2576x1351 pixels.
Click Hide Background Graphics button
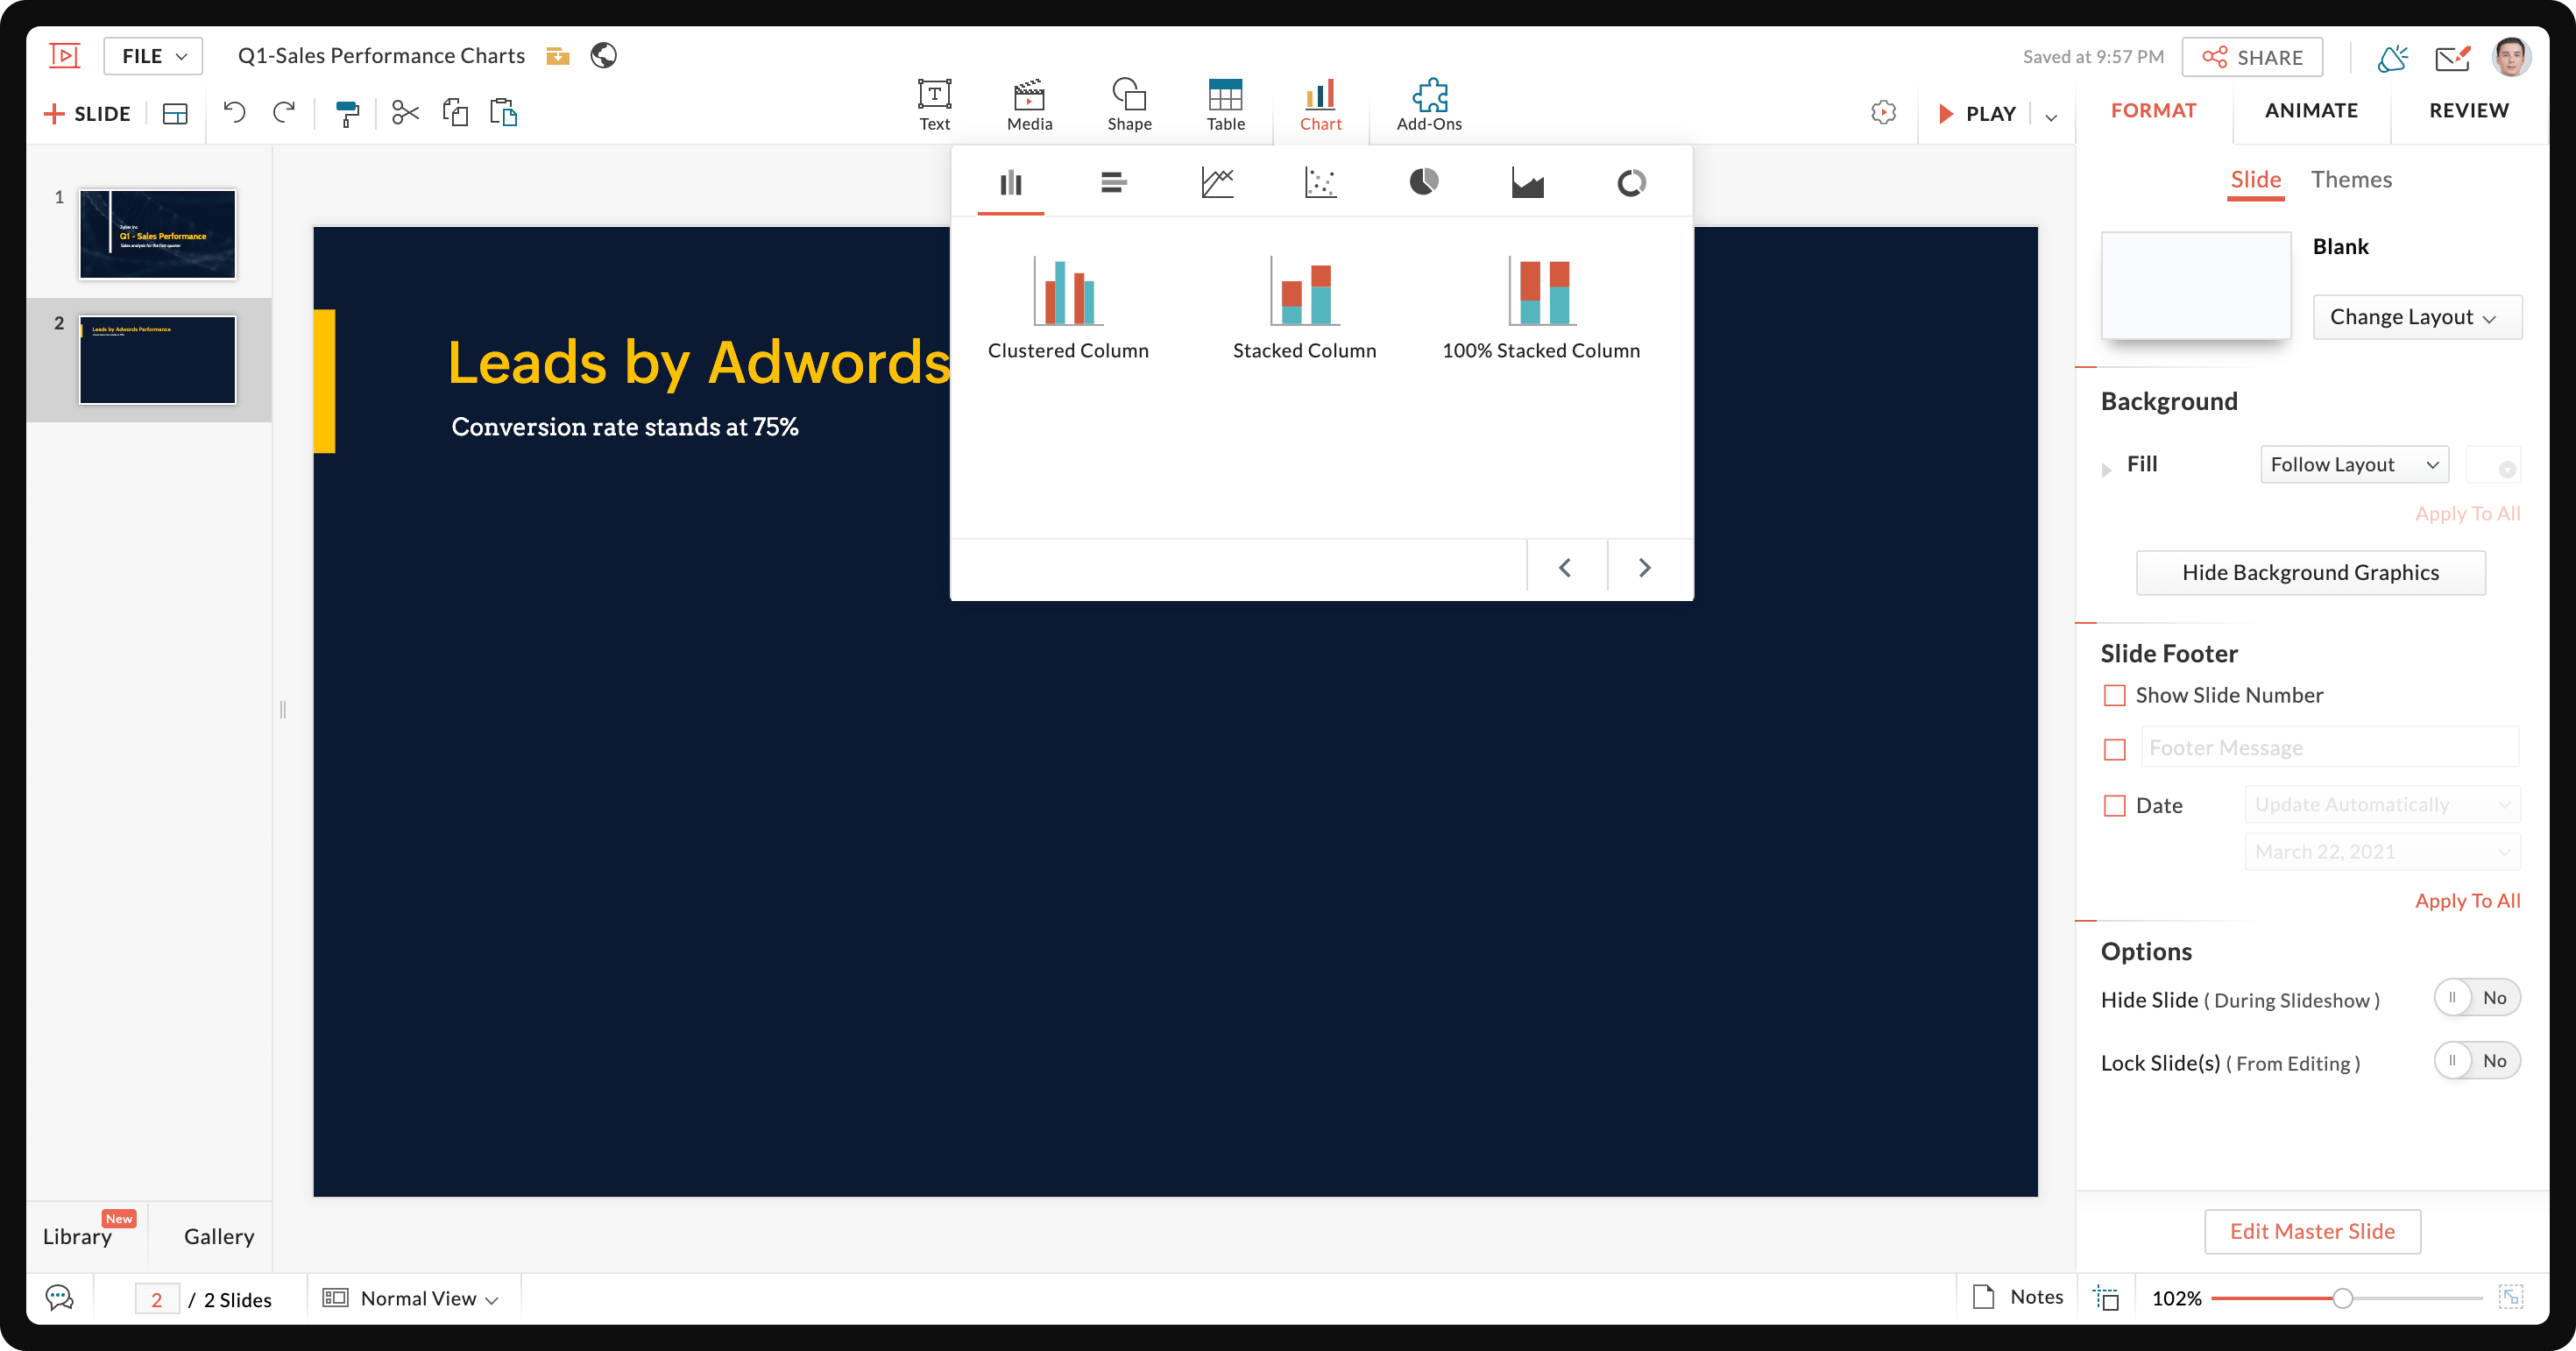click(2310, 573)
